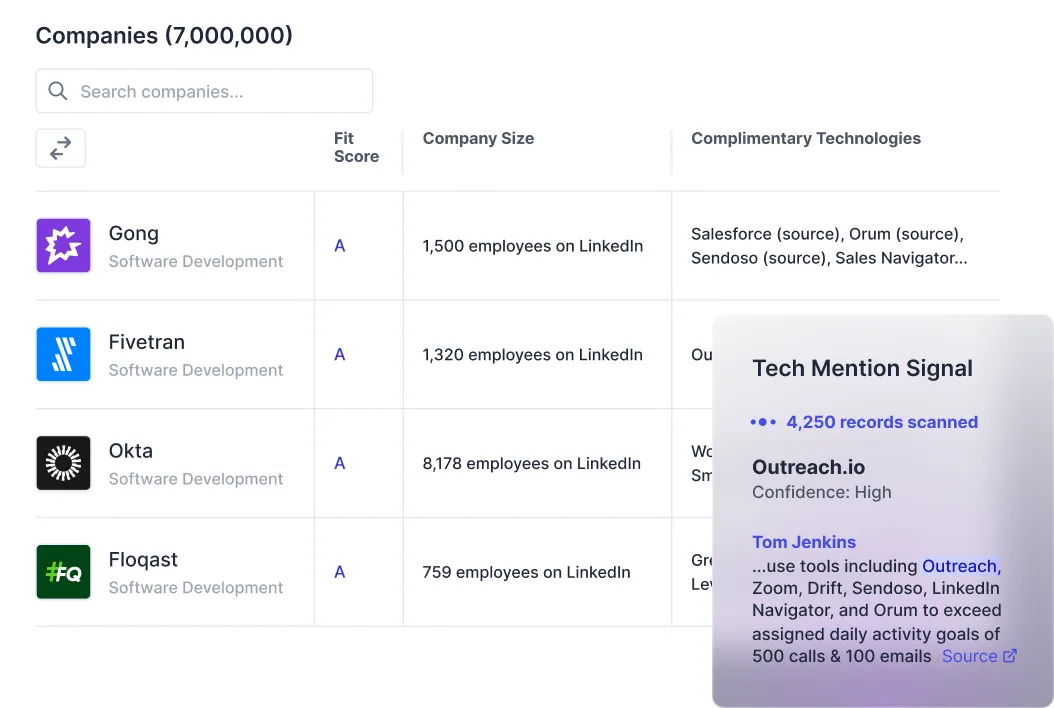Click Floqast's fit score A
1054x708 pixels.
339,573
